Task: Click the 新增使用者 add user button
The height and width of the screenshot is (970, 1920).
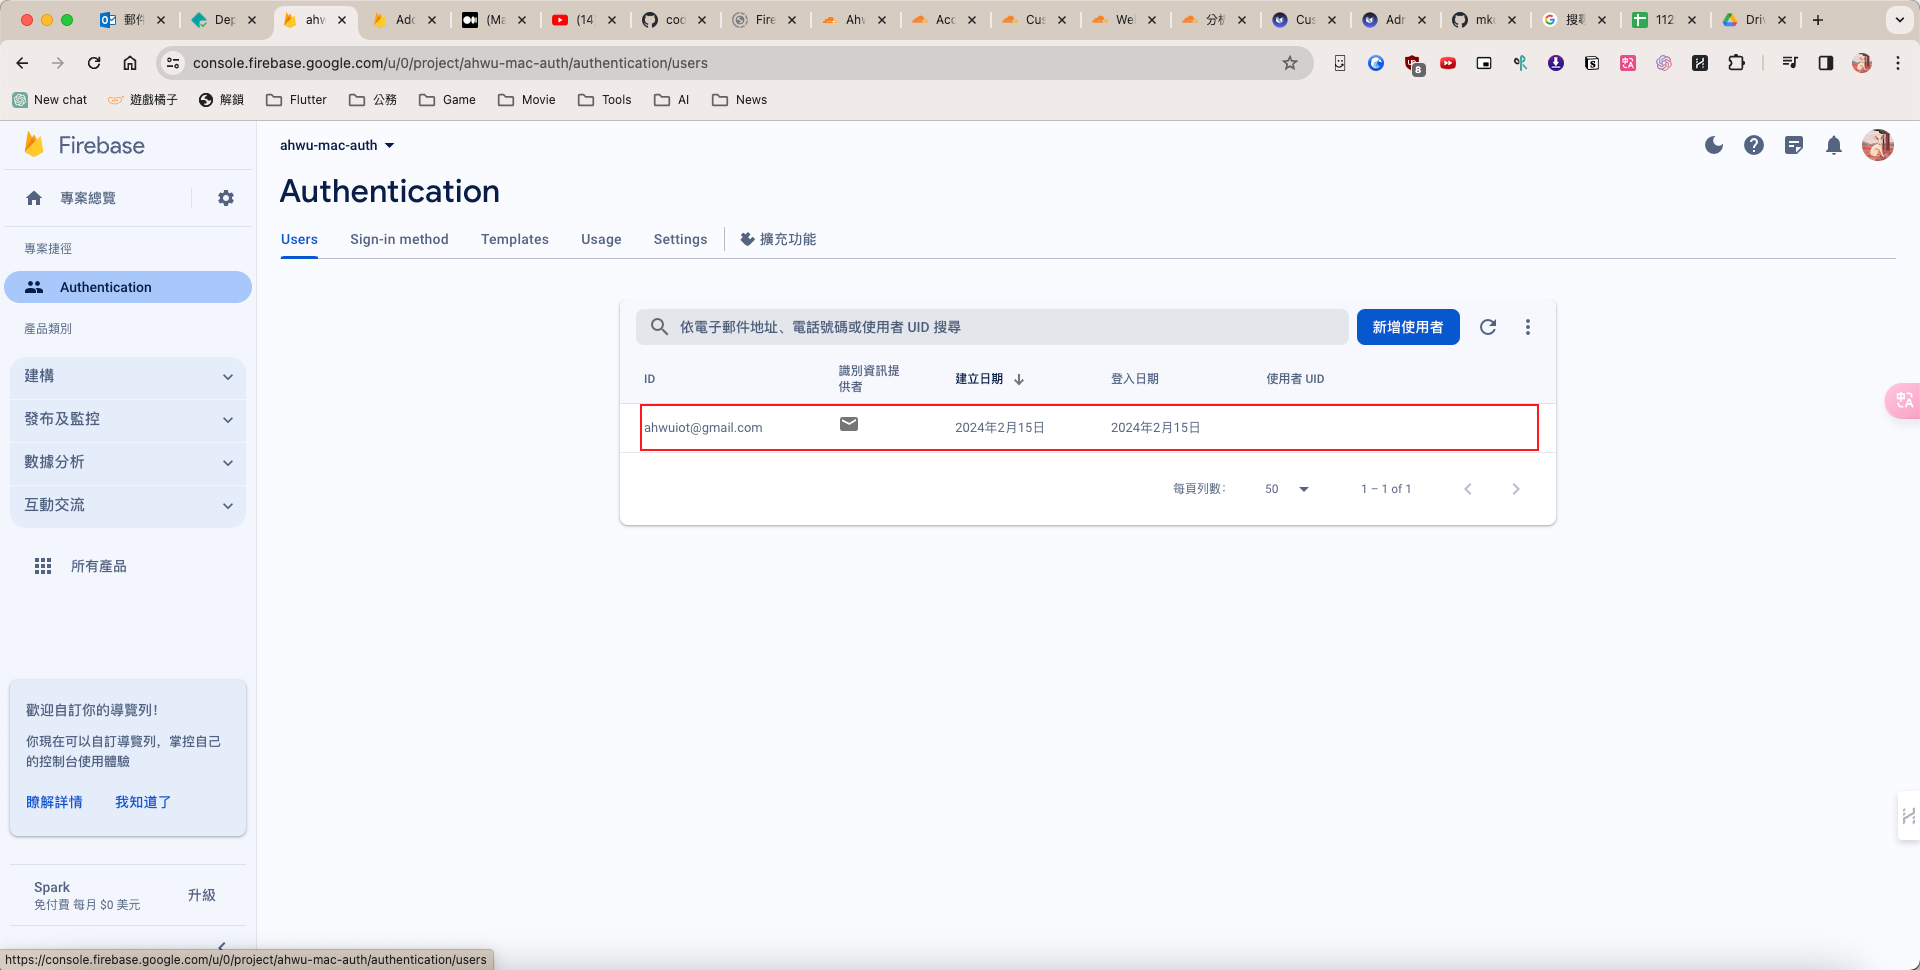Action: click(x=1407, y=327)
